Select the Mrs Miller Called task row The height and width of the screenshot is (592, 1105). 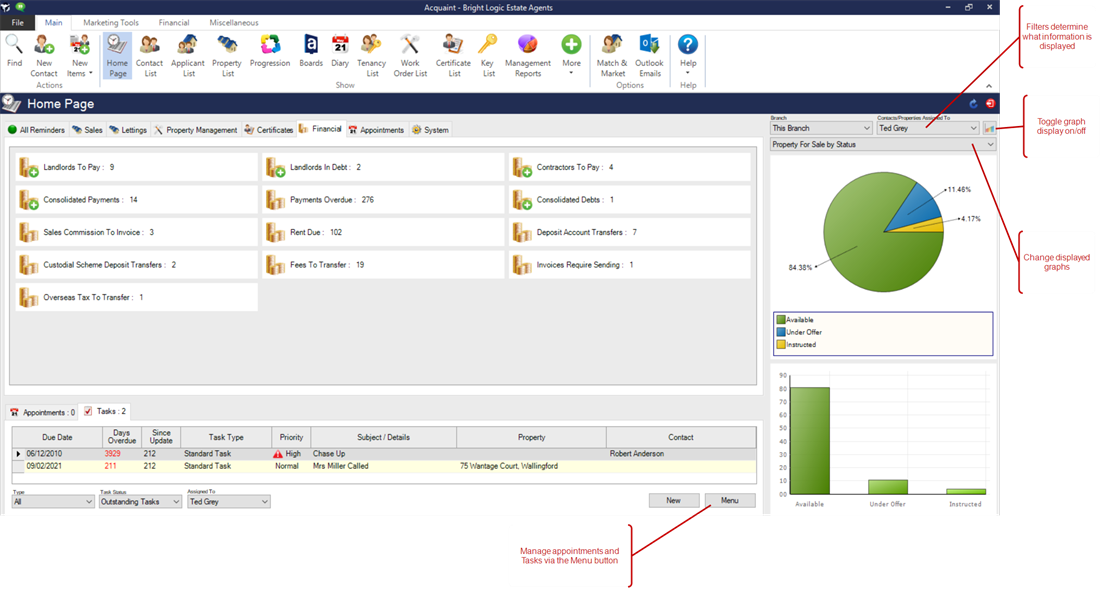340,466
